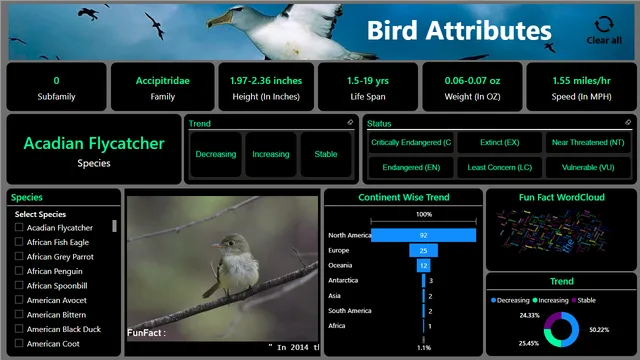
Task: Click the '50.22%' donut label
Action: 599,330
